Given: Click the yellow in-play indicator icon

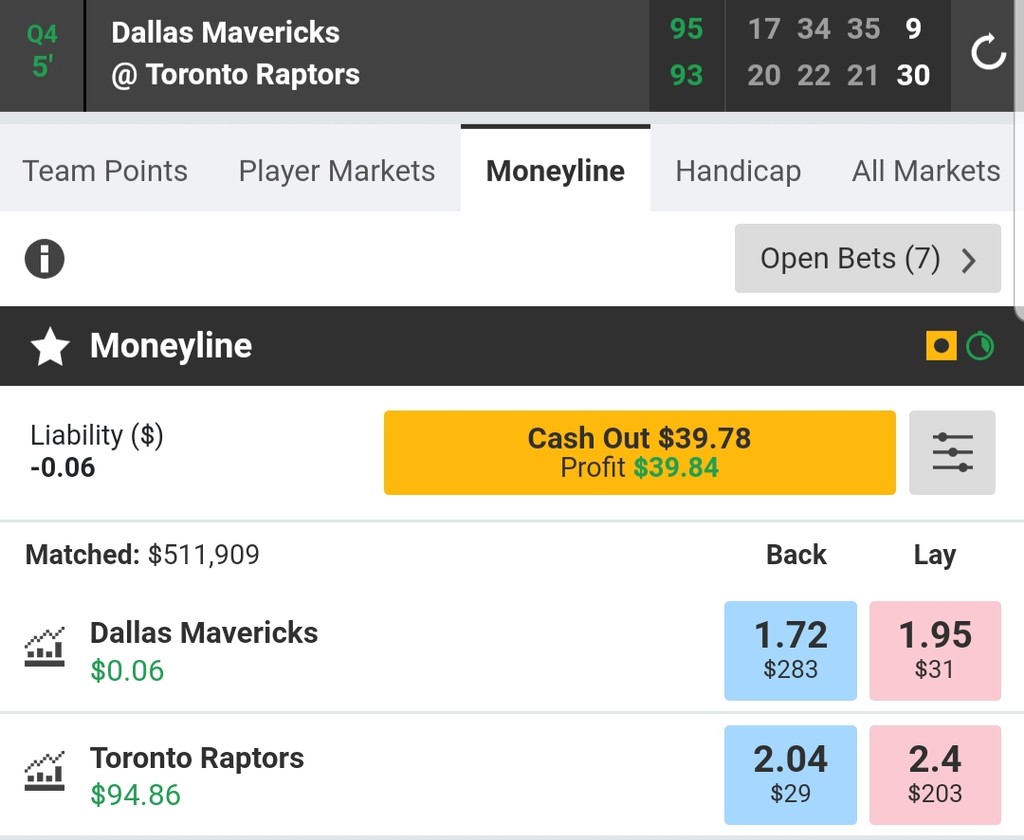Looking at the screenshot, I should (x=941, y=346).
